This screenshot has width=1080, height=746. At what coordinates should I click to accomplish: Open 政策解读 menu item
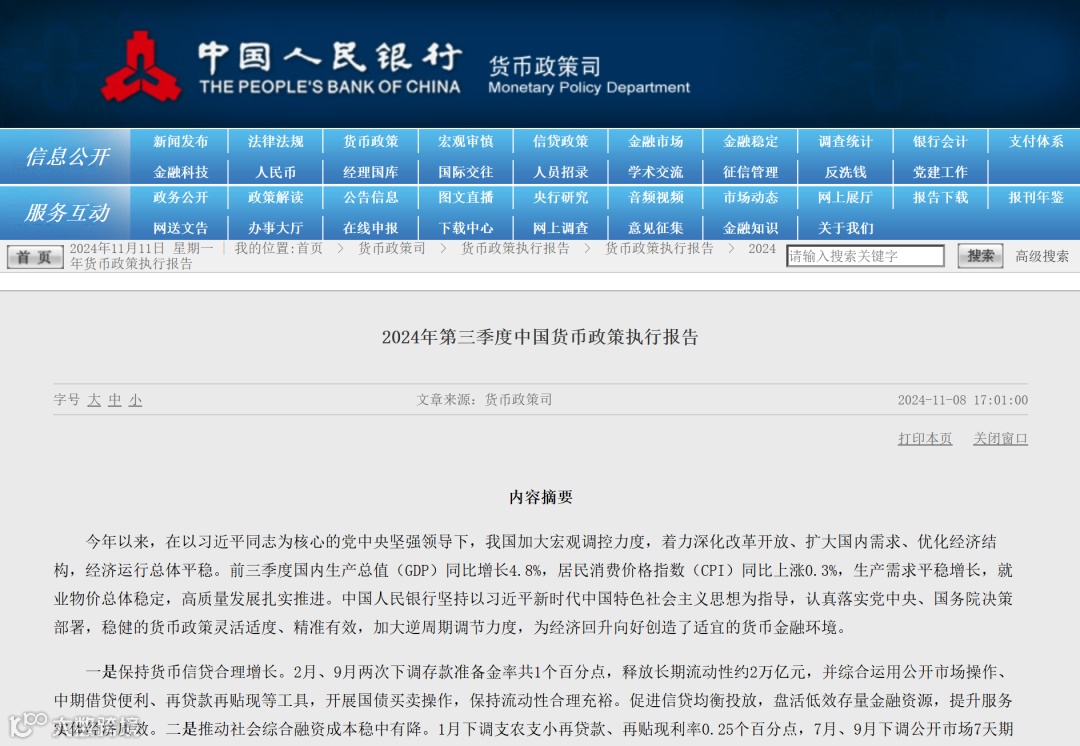tap(276, 197)
